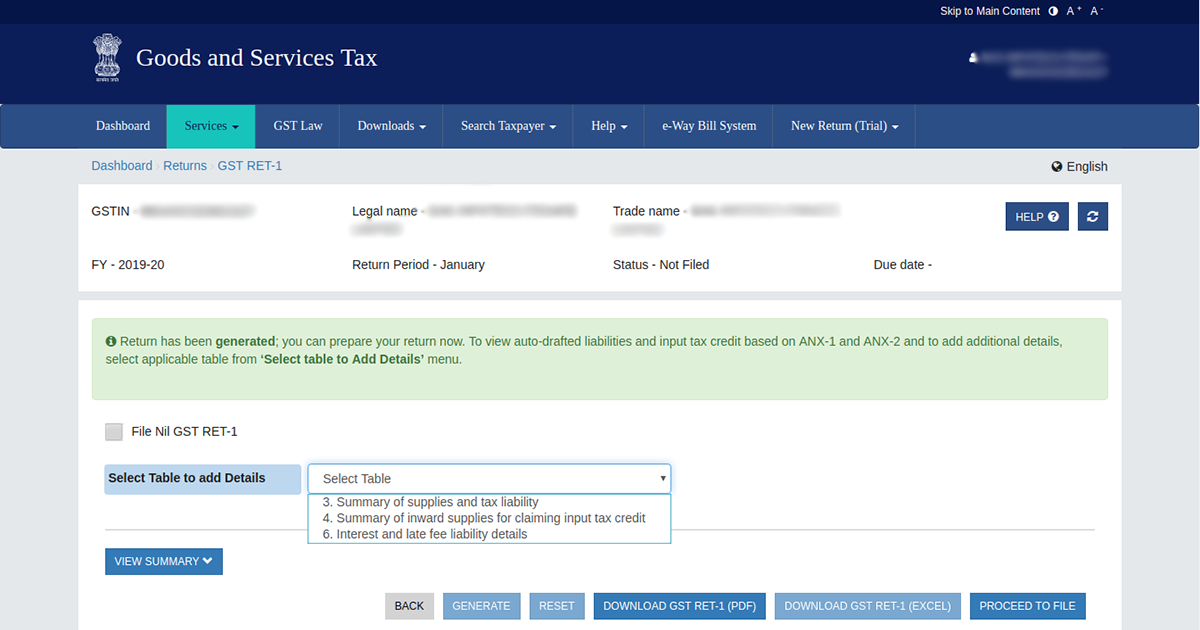Click the Government of India emblem logo
Screen dimensions: 1200x630
coord(106,57)
